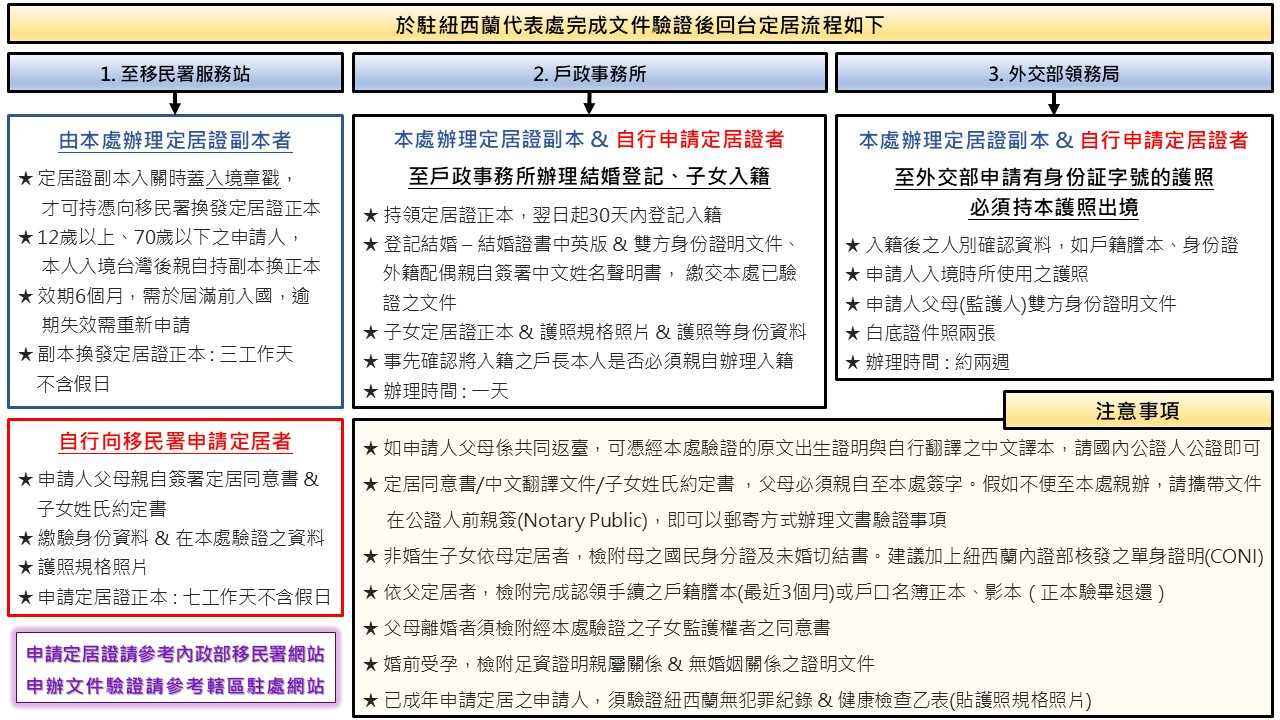The height and width of the screenshot is (720, 1280).
Task: Click heading 由本處辦理定居證副本者
Action: [175, 140]
